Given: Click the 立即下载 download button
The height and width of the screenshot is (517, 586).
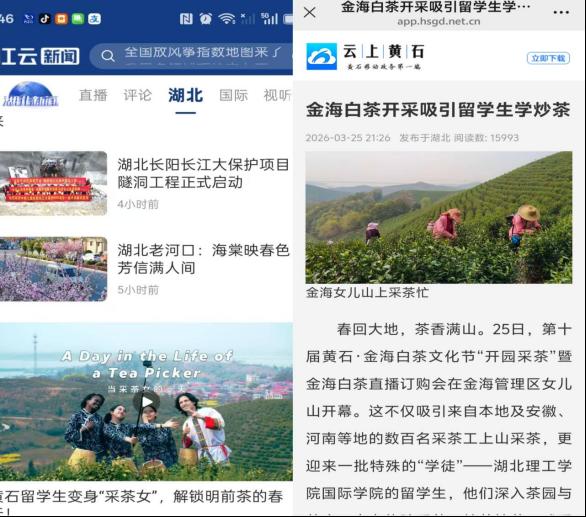Looking at the screenshot, I should coord(548,58).
